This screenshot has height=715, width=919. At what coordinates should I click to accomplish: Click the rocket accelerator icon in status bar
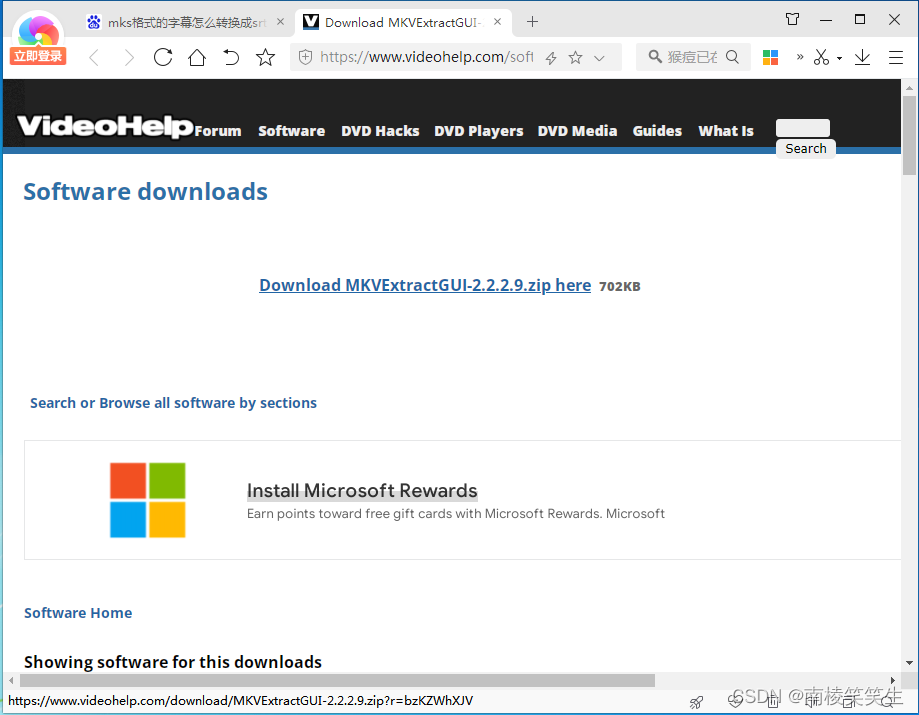(x=696, y=702)
